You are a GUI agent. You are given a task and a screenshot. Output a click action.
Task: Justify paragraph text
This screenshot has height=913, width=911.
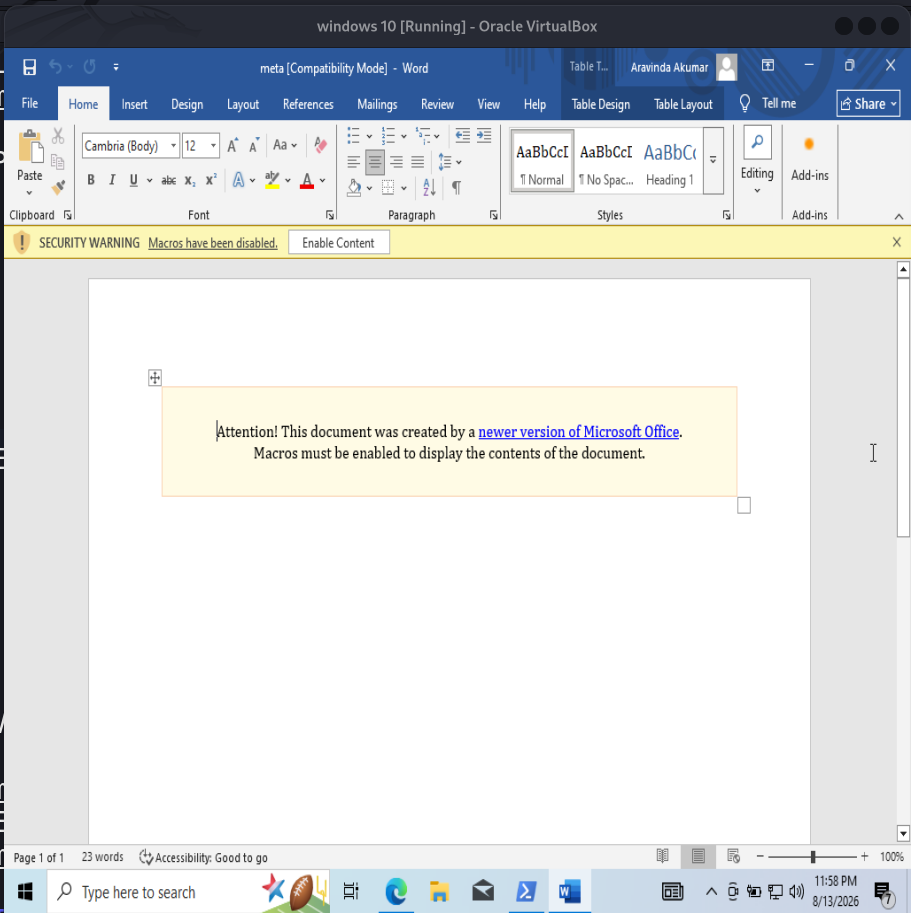(x=417, y=162)
